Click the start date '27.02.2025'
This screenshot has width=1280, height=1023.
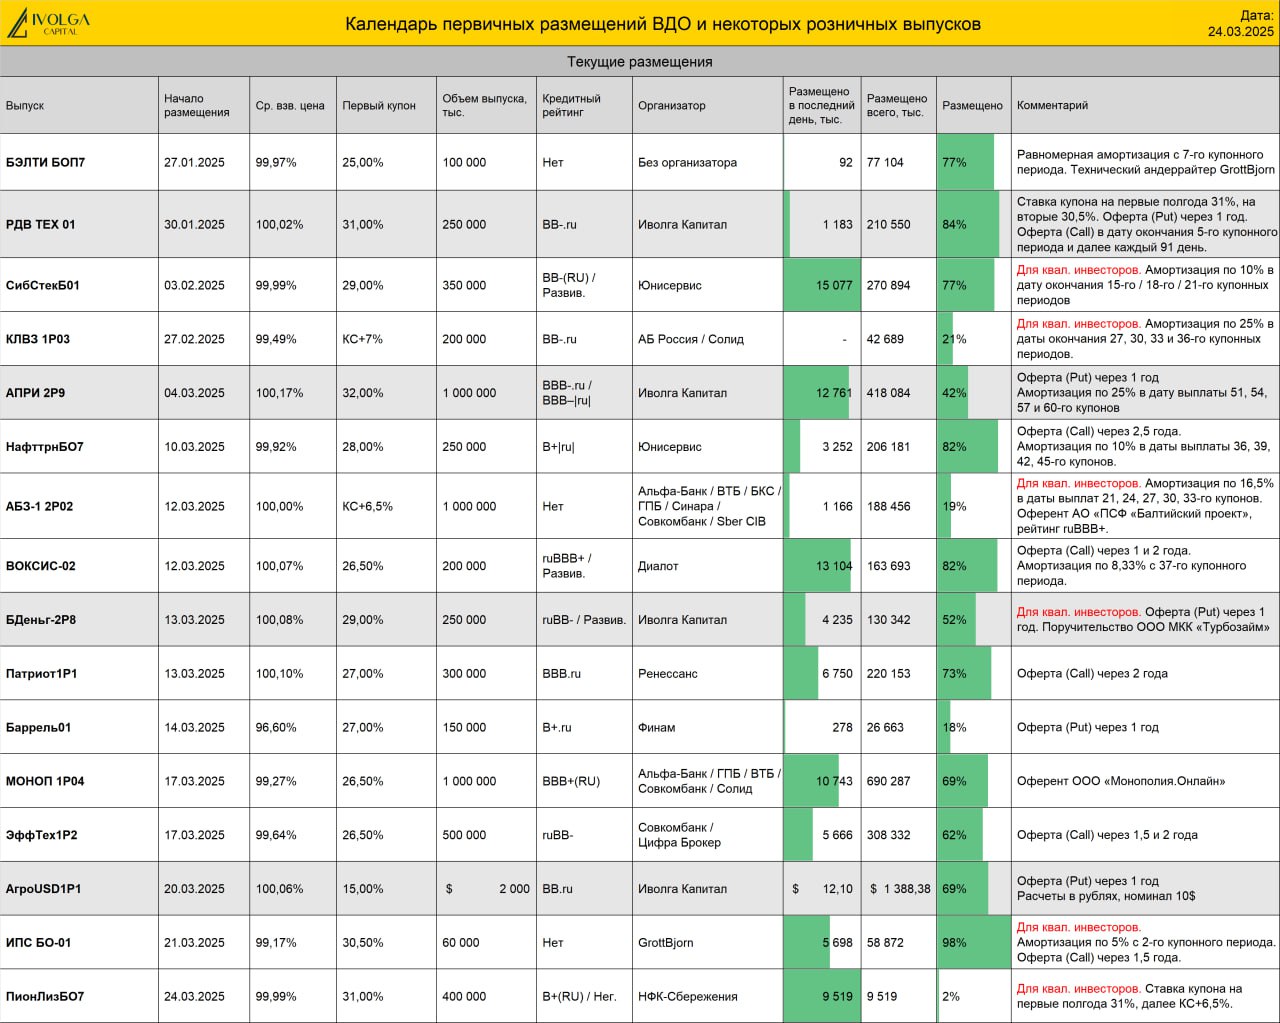coord(194,339)
